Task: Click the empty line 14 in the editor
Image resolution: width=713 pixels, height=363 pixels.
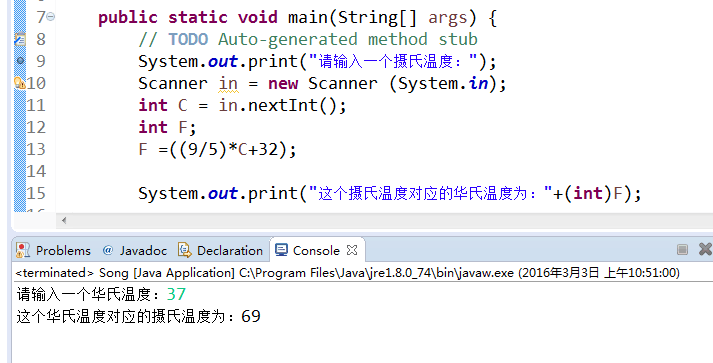Action: coord(384,171)
